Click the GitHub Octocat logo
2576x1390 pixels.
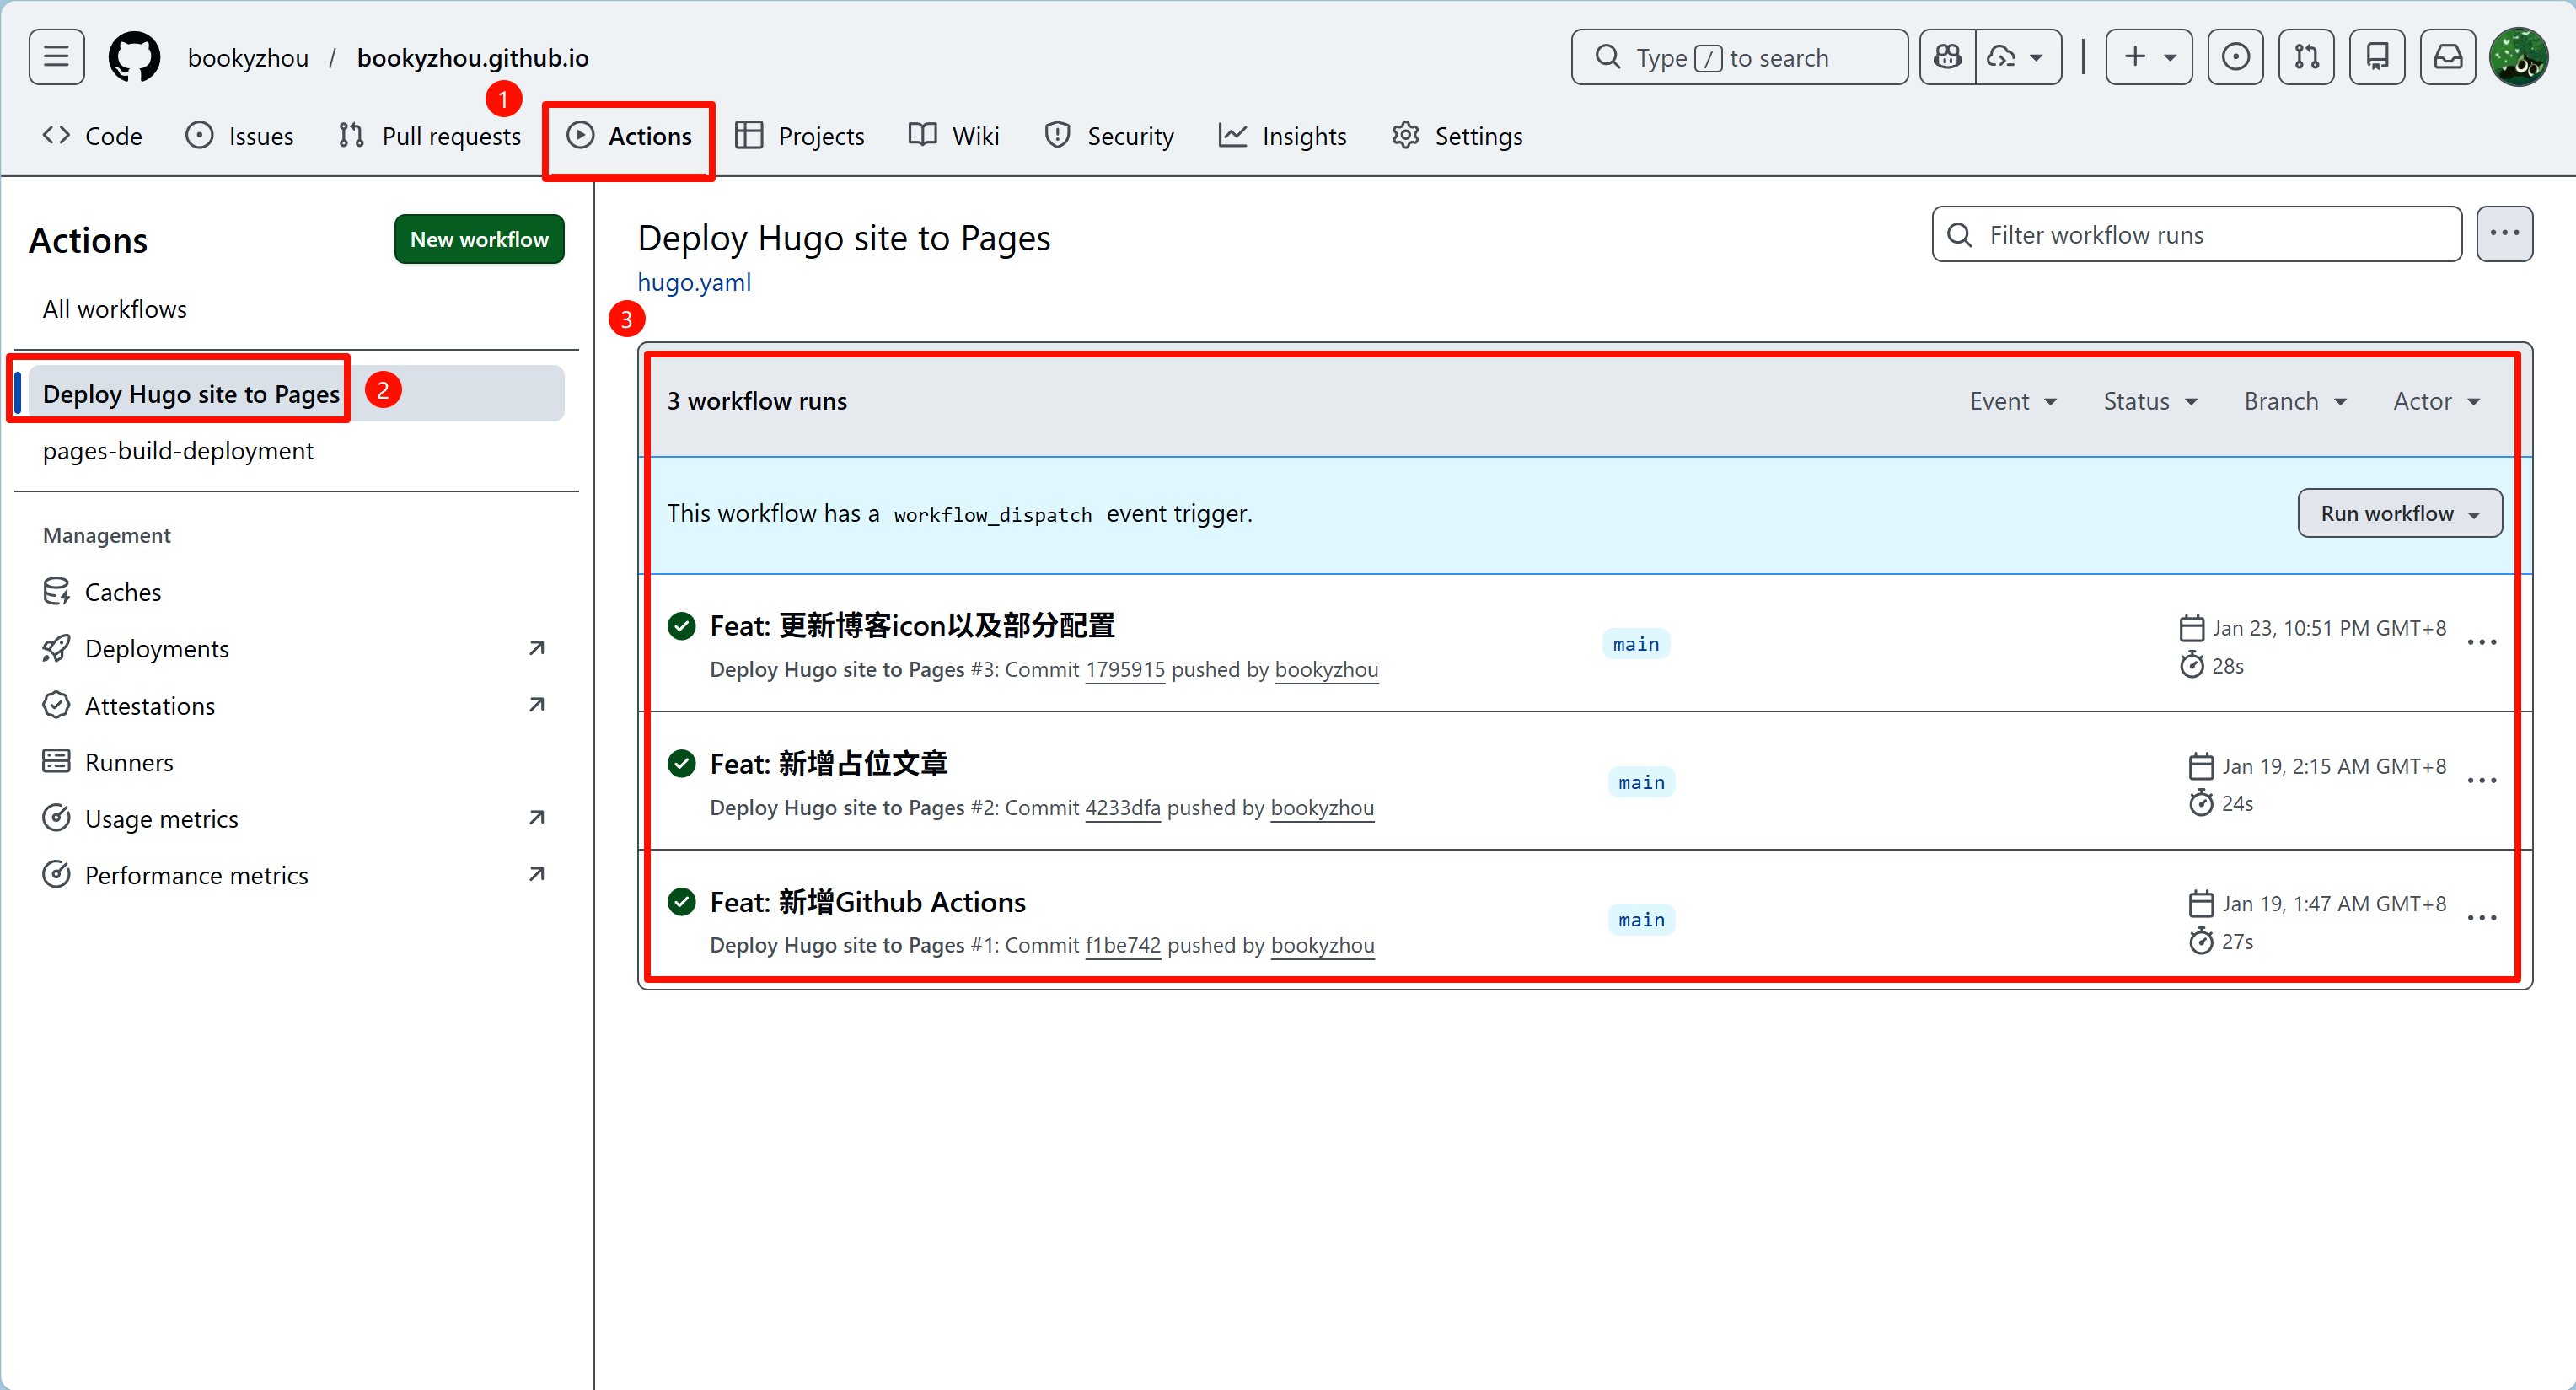[x=134, y=57]
